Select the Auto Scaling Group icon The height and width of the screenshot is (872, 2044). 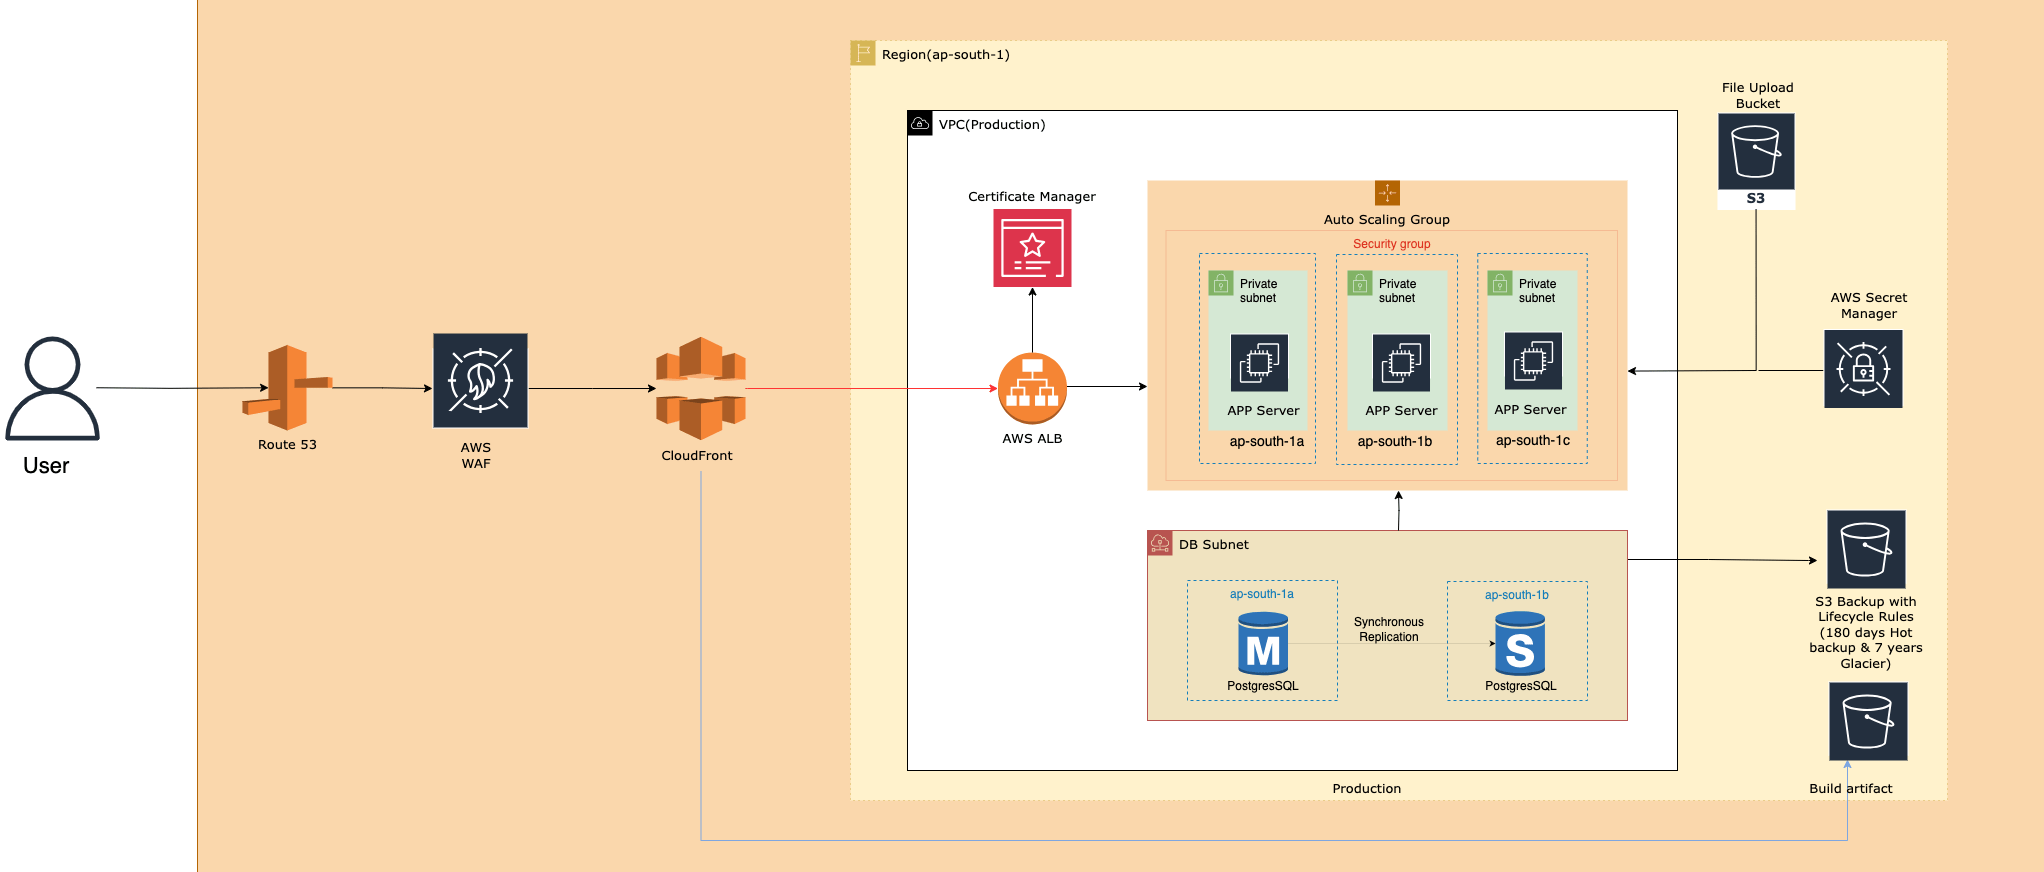click(x=1387, y=192)
